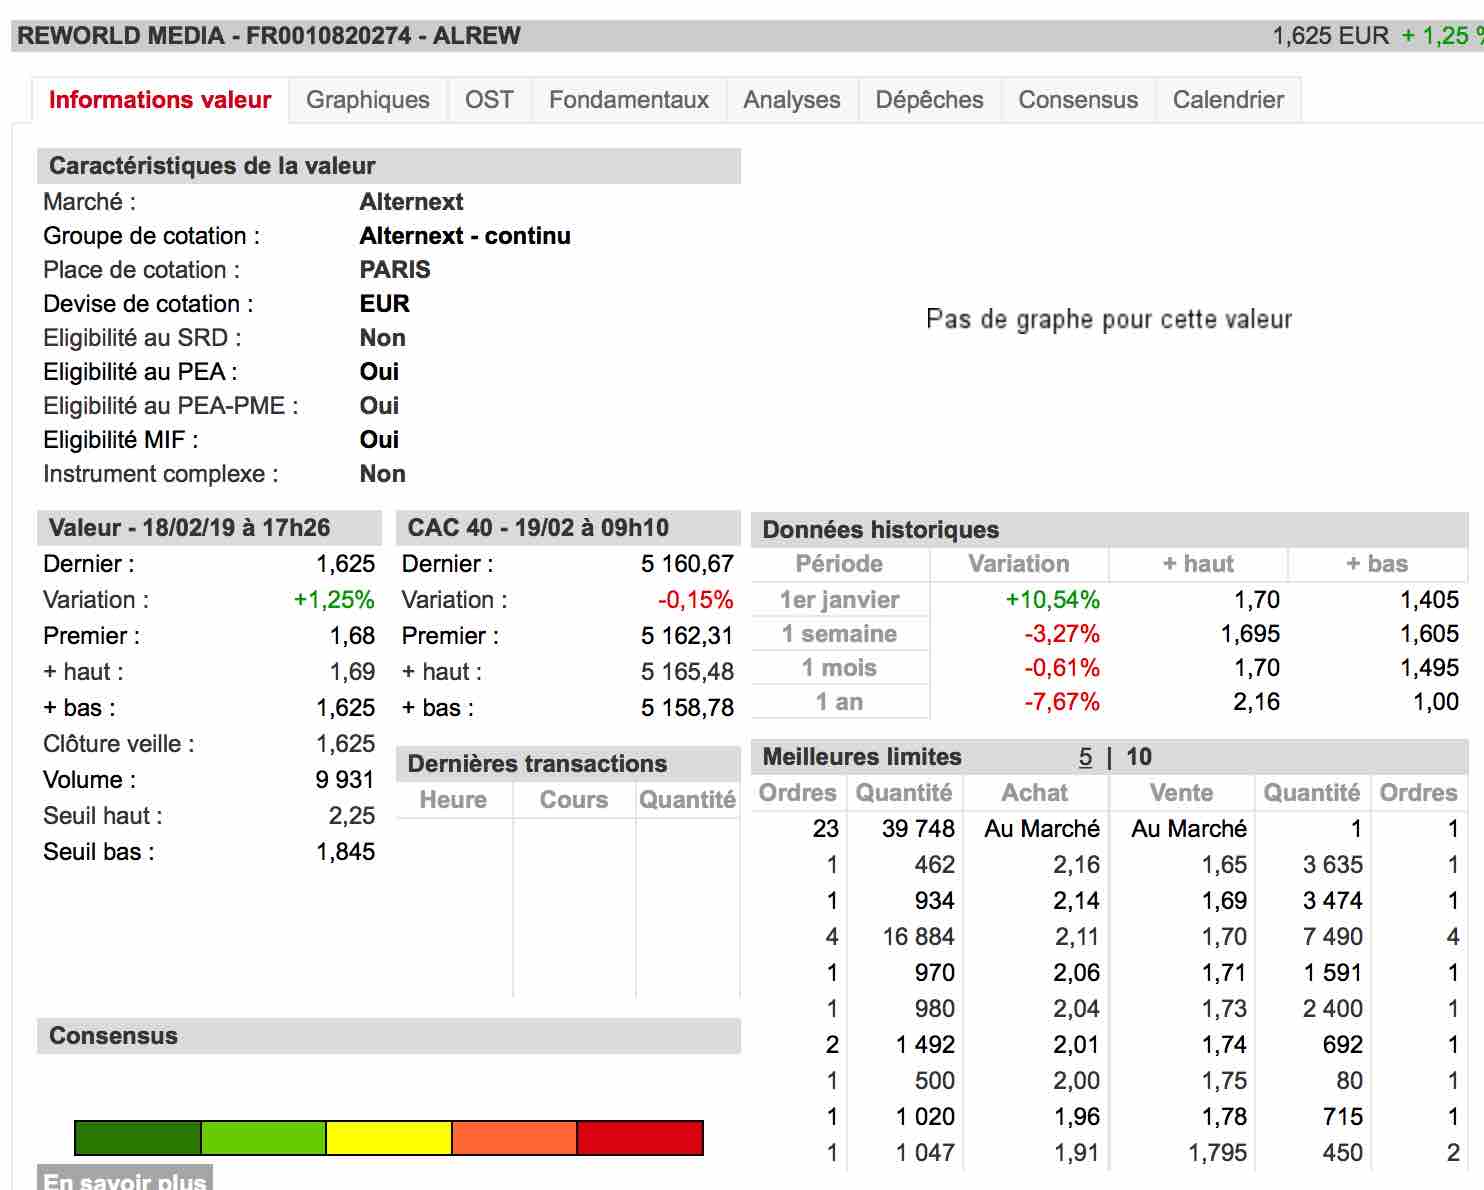Switch to the Graphiques tab
Viewport: 1484px width, 1190px height.
tap(368, 100)
